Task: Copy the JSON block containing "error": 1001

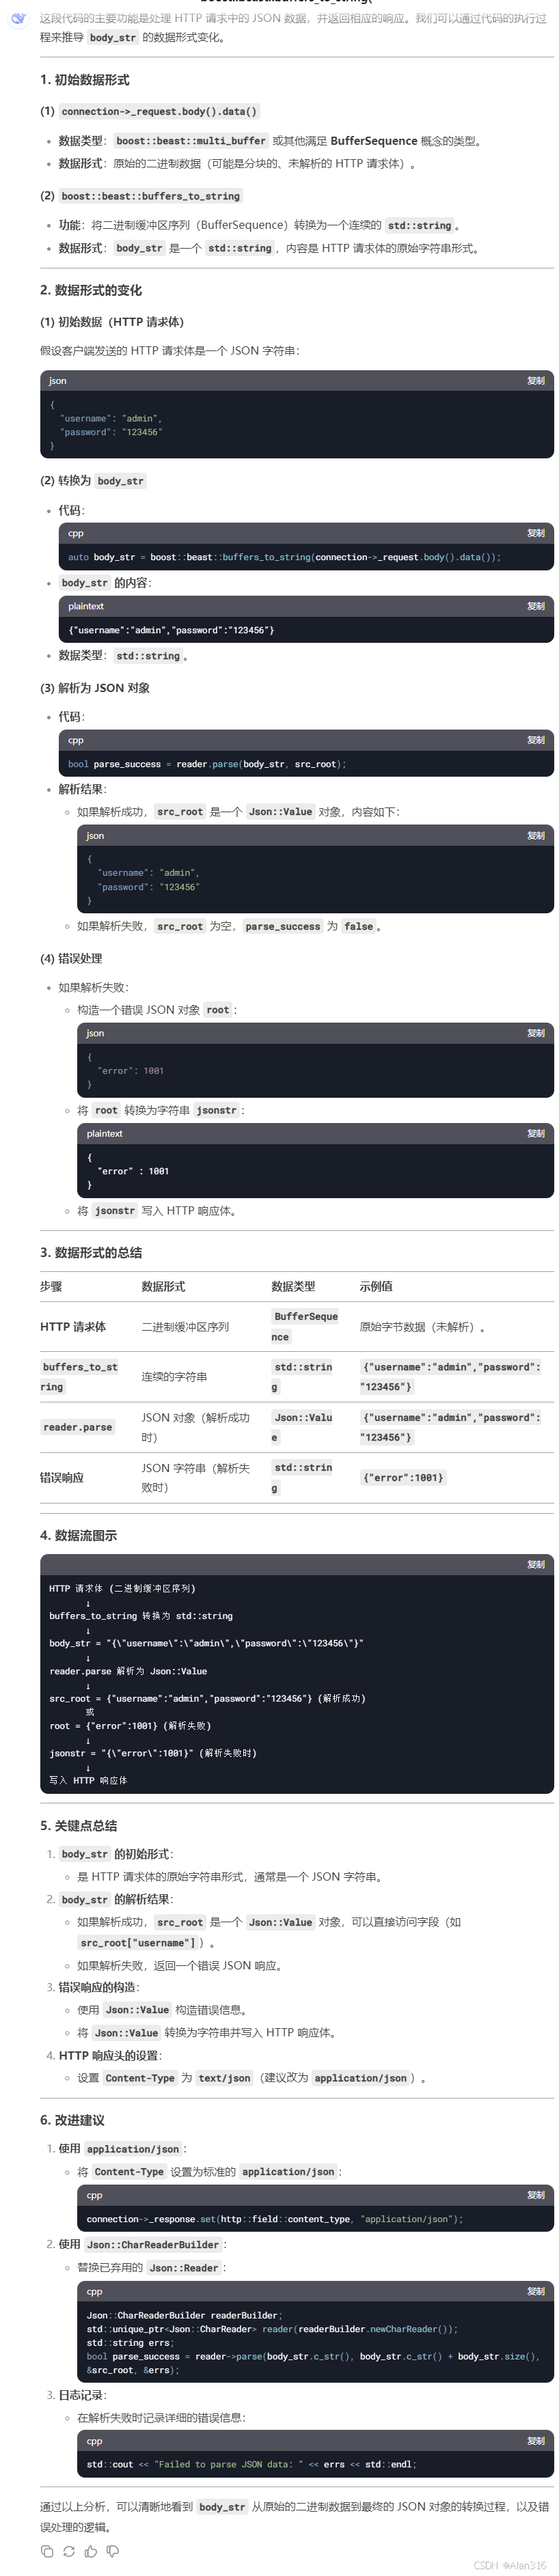Action: click(536, 1033)
